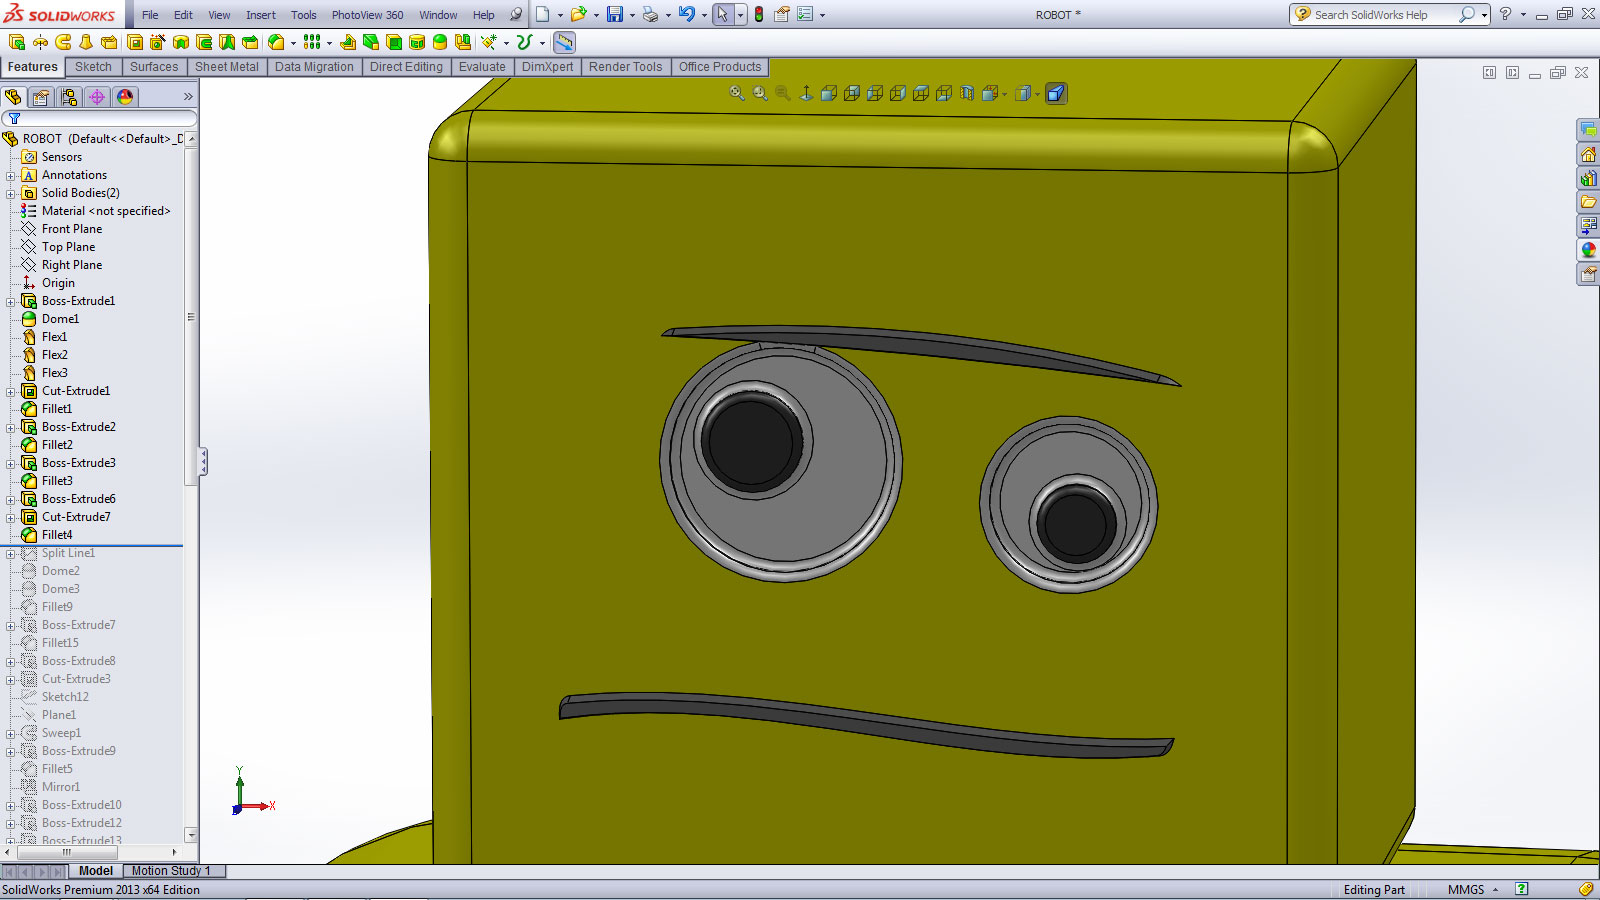Select the green Dome feature toolbar icon
The image size is (1600, 900).
pyautogui.click(x=440, y=42)
